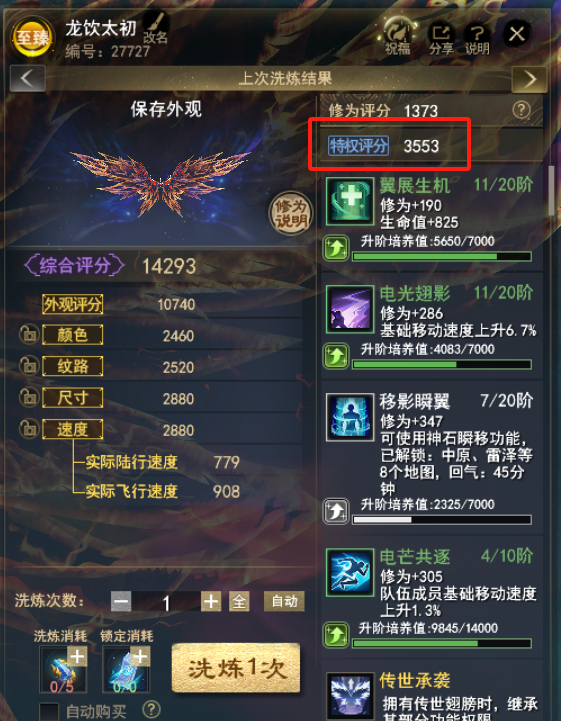Go to next result with right arrow

529,80
